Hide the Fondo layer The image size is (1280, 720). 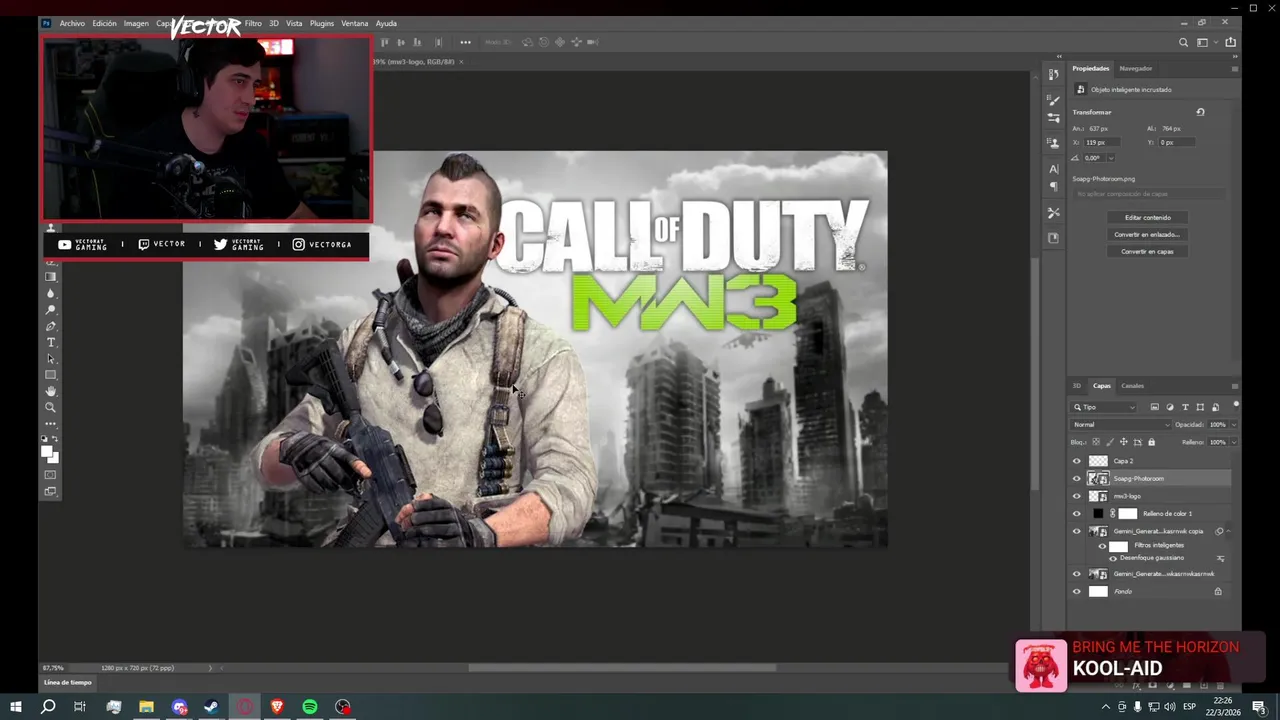click(1077, 592)
